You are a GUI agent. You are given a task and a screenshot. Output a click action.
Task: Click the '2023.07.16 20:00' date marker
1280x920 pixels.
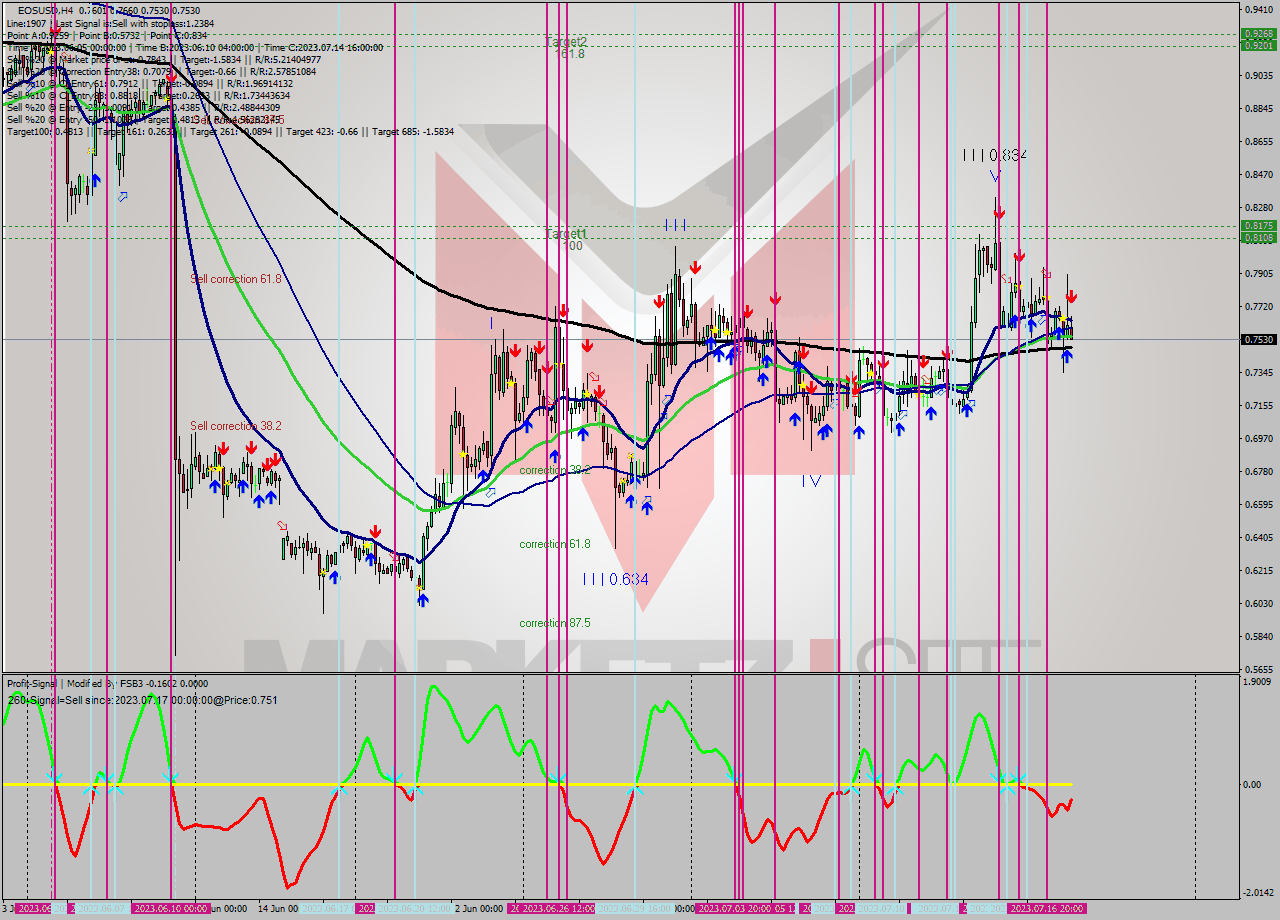coord(1048,908)
